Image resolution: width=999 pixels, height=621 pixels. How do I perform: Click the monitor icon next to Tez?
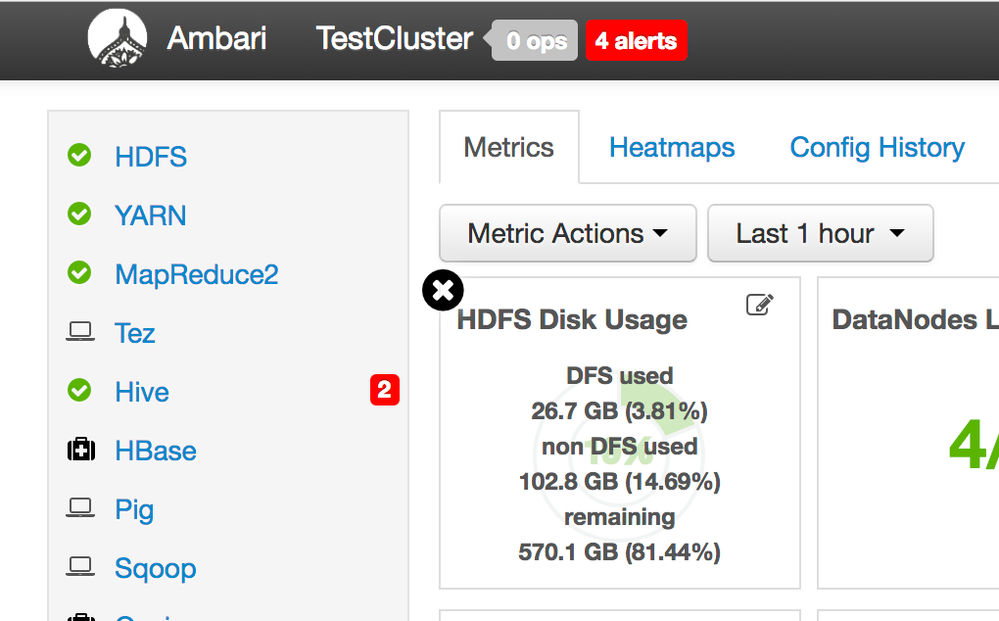point(79,332)
